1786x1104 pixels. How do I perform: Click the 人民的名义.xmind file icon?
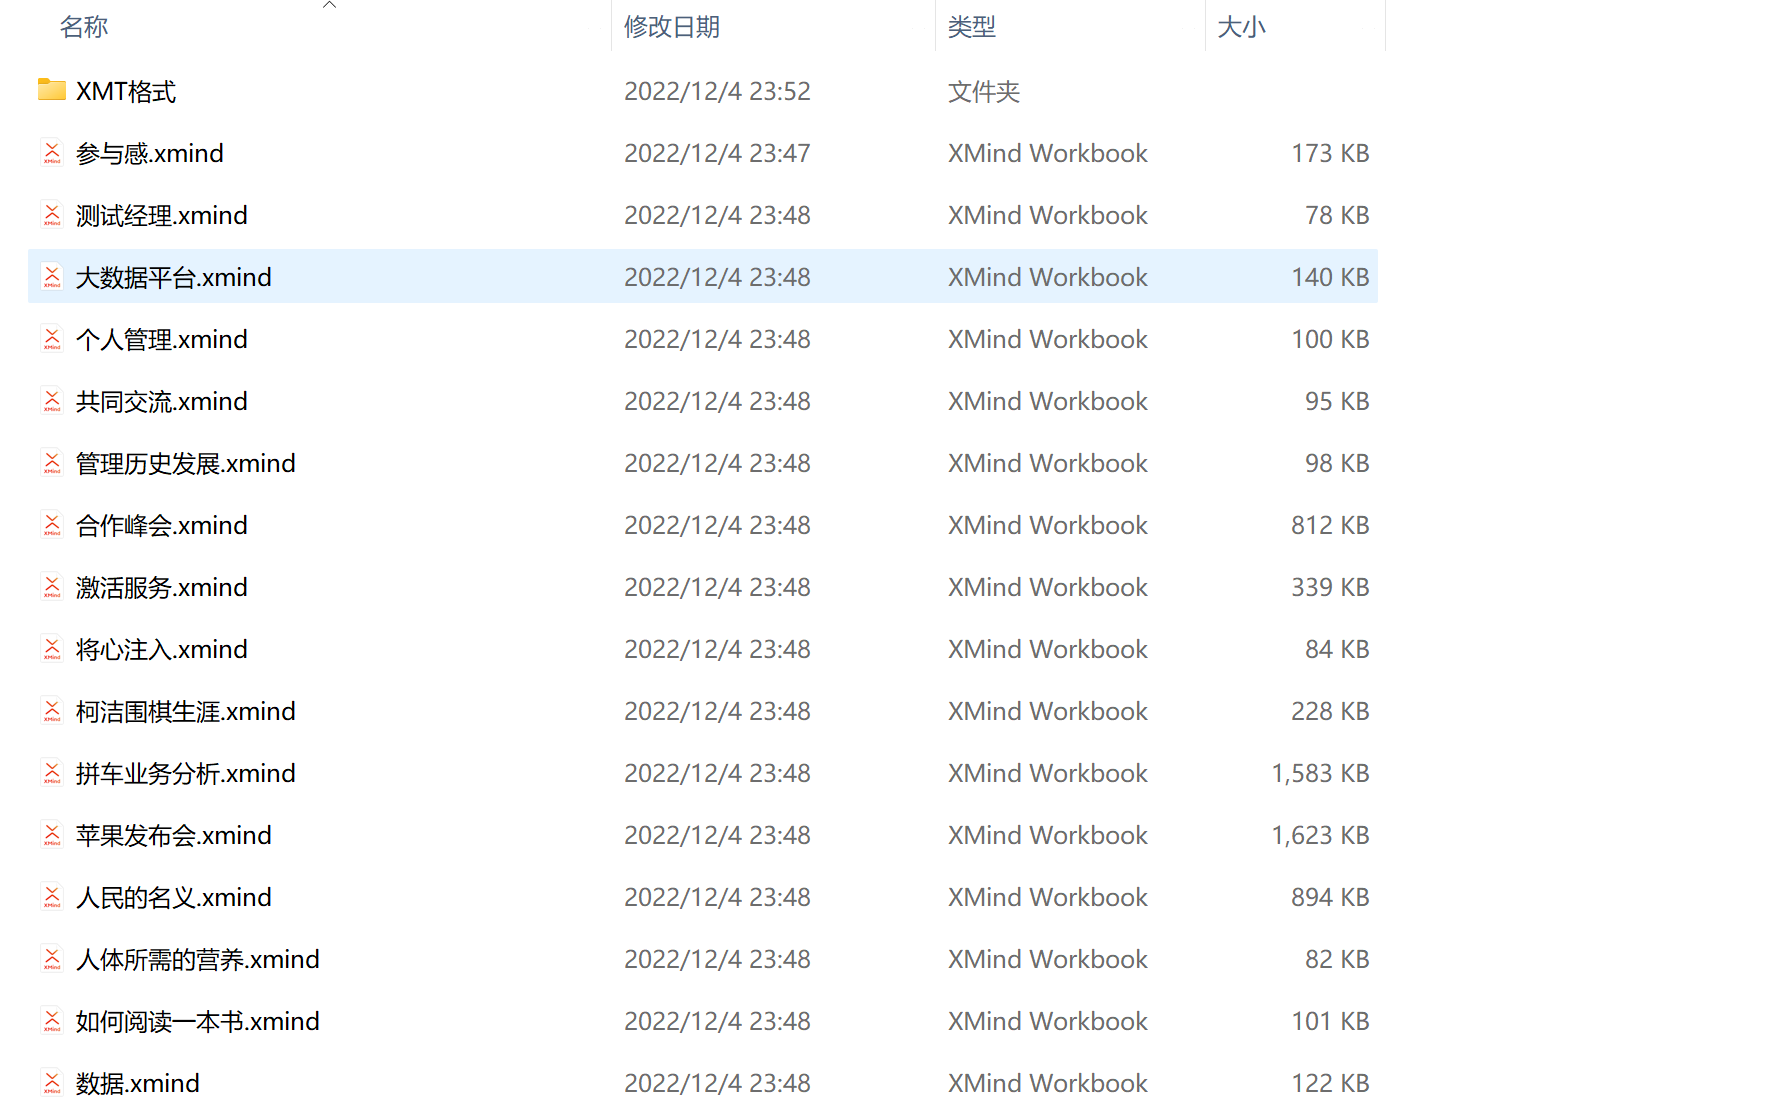point(52,897)
